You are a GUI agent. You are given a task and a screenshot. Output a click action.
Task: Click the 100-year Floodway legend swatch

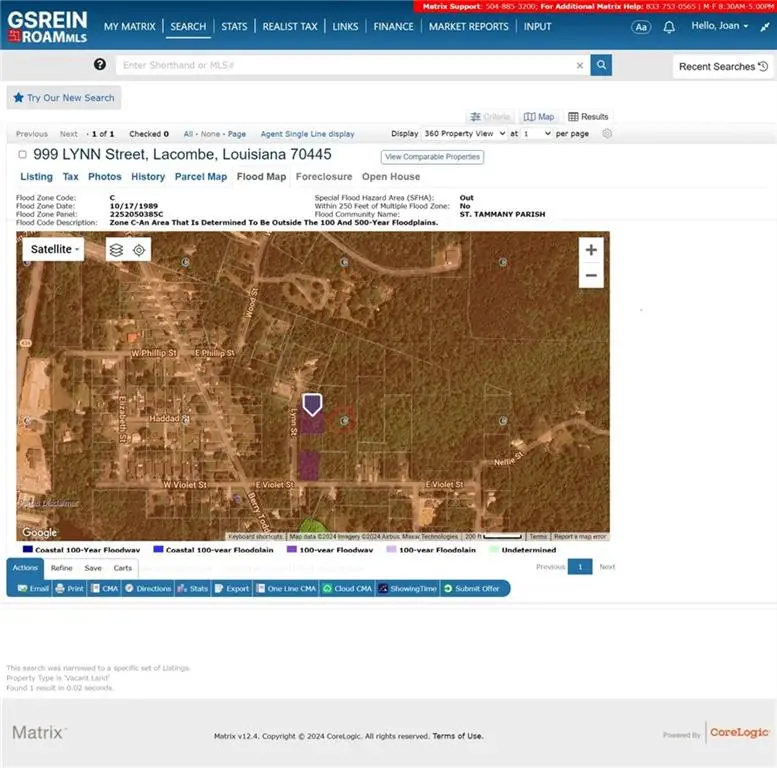point(292,550)
